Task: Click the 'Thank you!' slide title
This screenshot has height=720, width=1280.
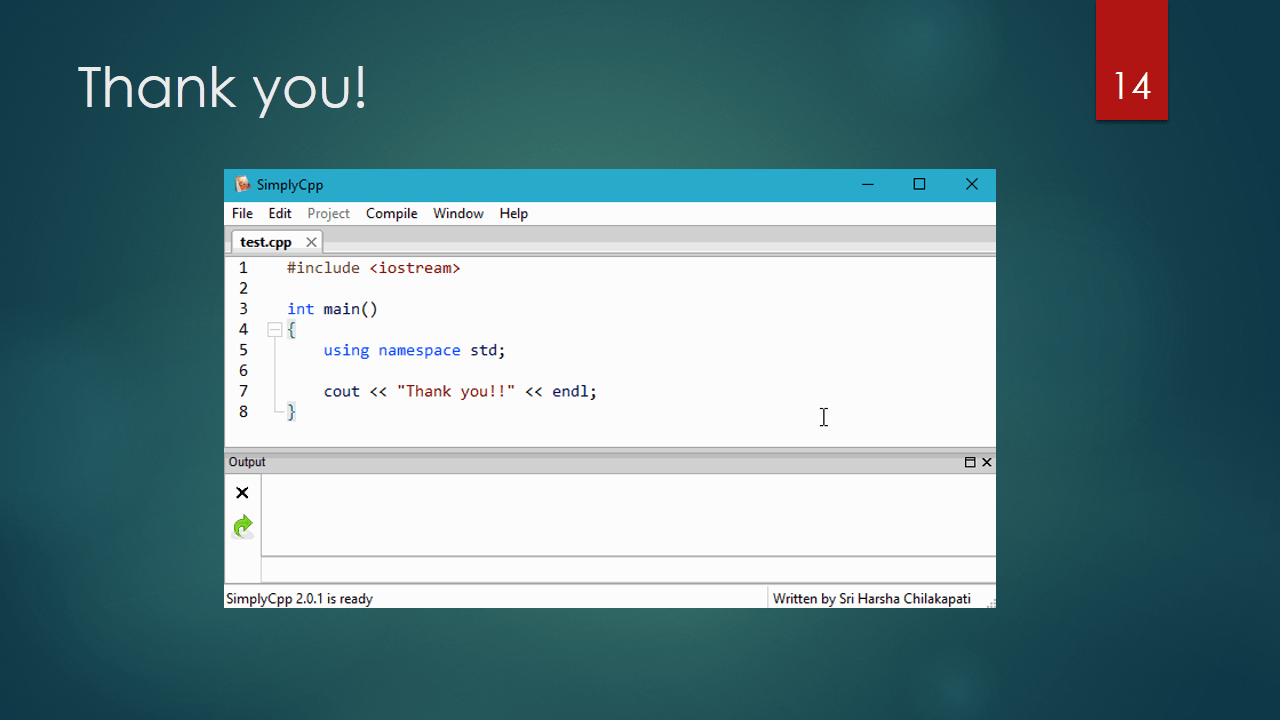Action: tap(222, 87)
